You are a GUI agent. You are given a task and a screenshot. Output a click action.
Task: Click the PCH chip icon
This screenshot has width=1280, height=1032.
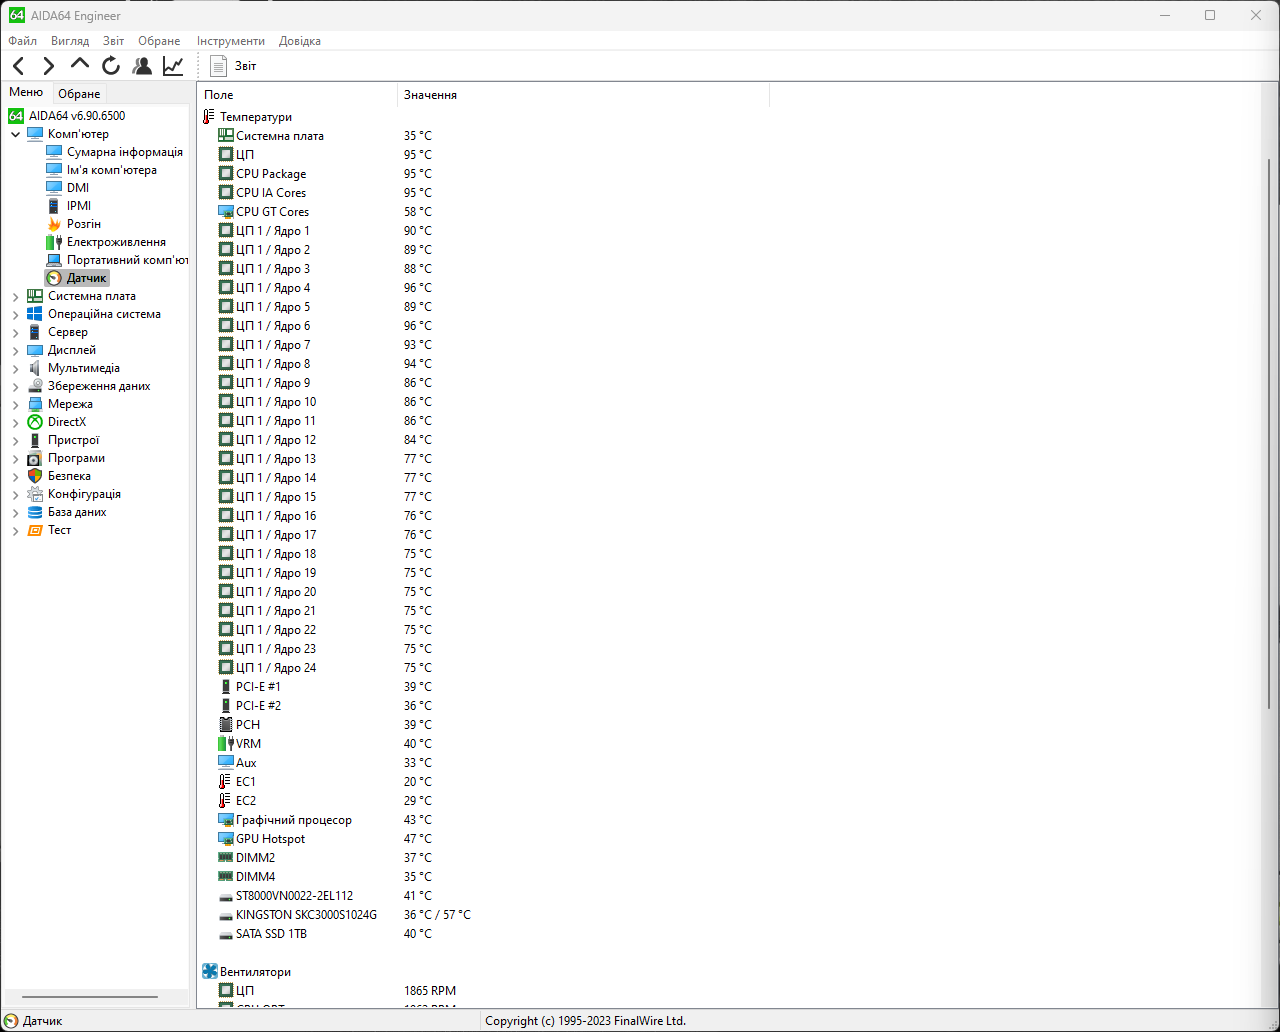(226, 725)
